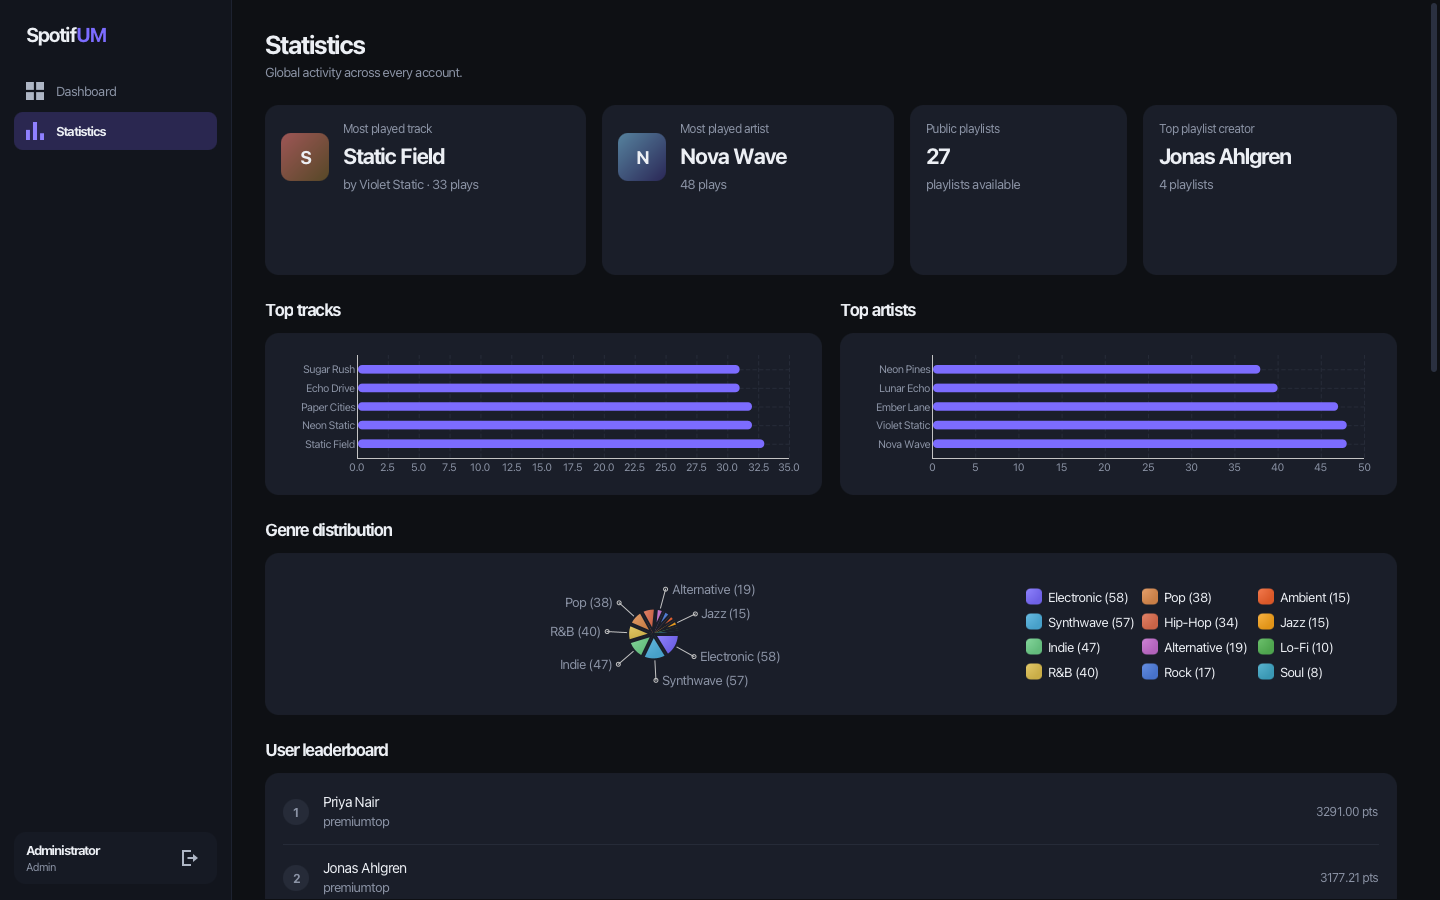Click the '48 plays' text
This screenshot has width=1440, height=900.
(703, 185)
